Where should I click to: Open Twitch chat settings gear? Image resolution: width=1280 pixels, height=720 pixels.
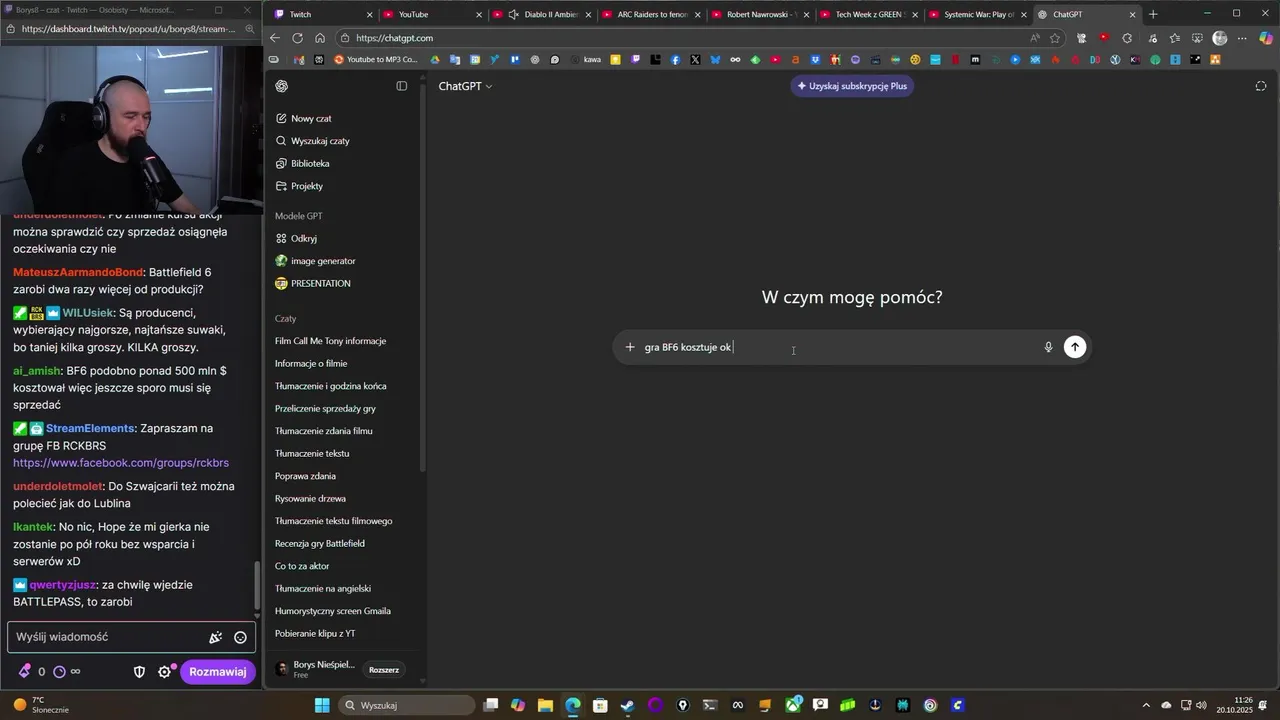[x=165, y=672]
